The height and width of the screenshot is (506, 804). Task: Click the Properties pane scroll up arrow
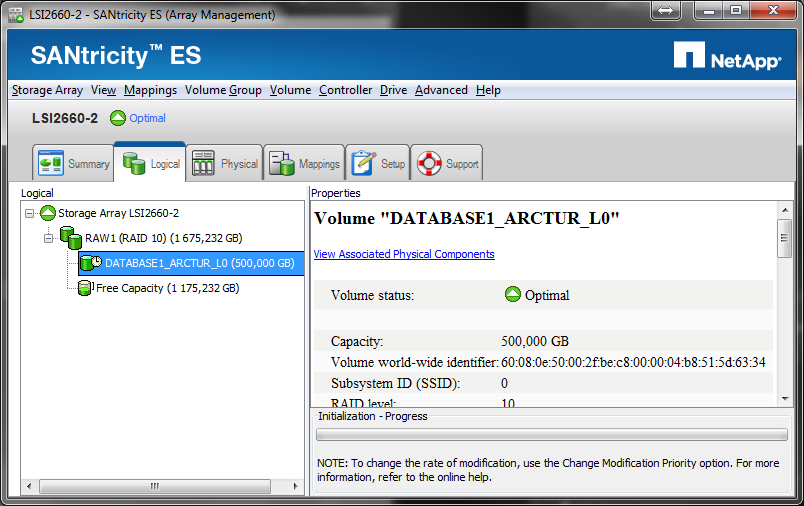(x=785, y=210)
